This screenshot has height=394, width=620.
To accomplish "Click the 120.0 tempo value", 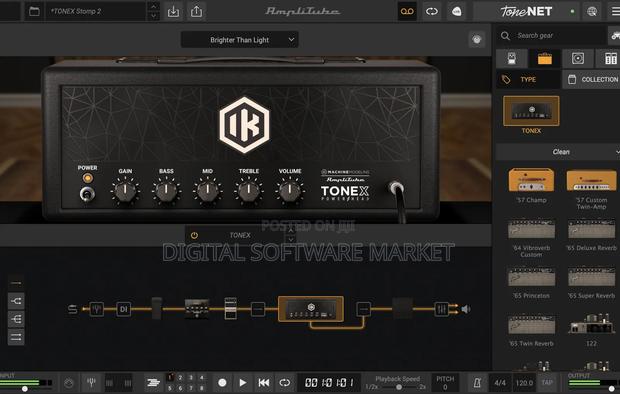I will tap(524, 383).
